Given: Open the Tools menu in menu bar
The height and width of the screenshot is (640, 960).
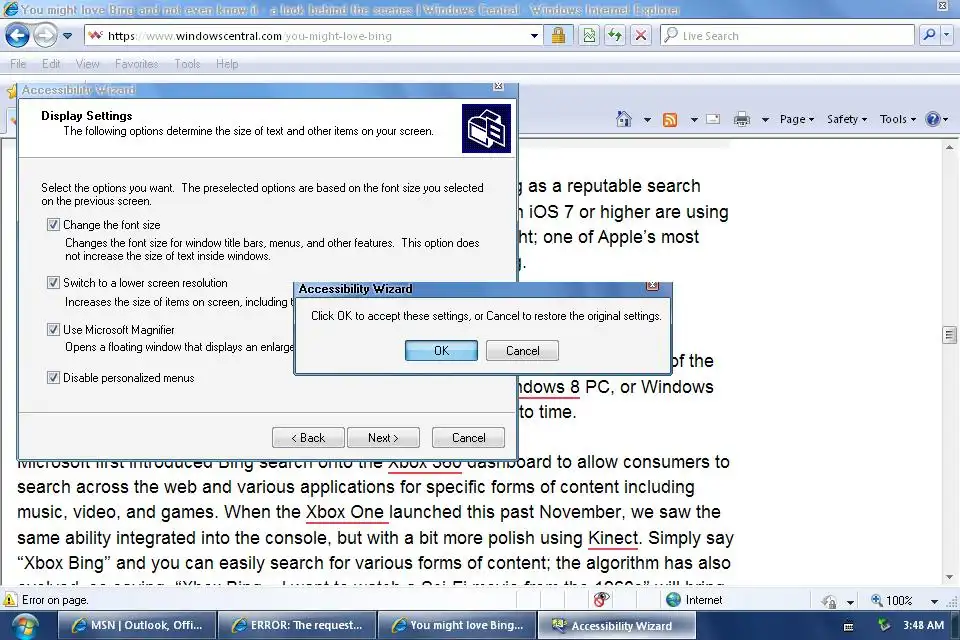Looking at the screenshot, I should click(x=187, y=64).
